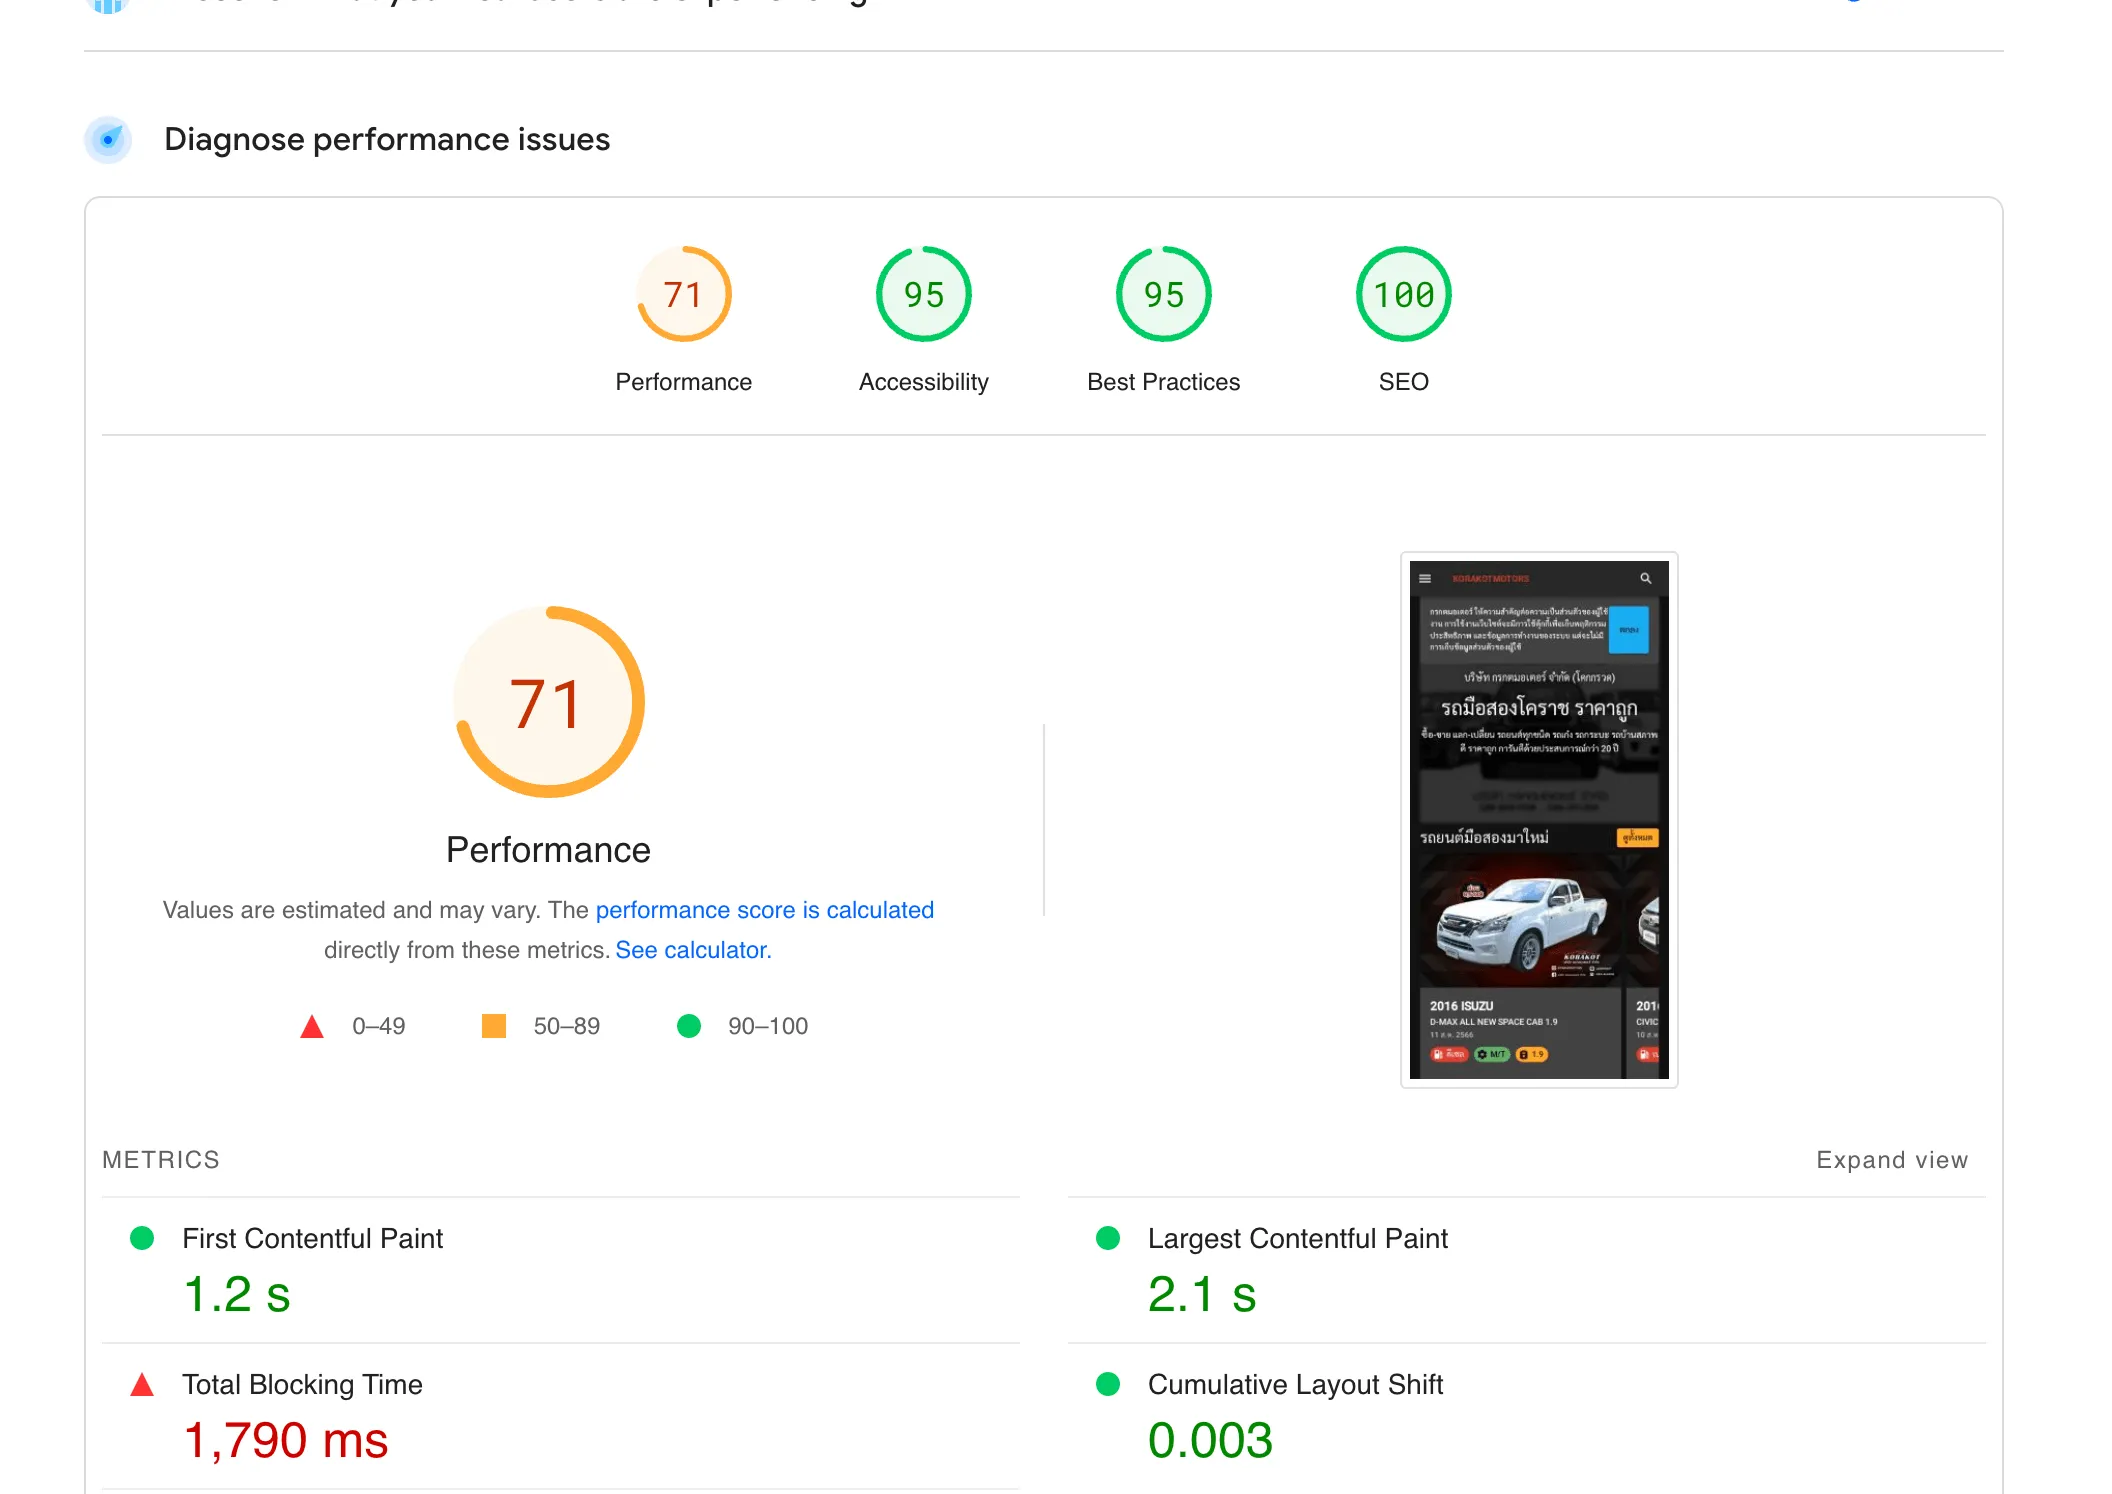This screenshot has width=2112, height=1494.
Task: Expand the metrics with Expand view
Action: (x=1891, y=1160)
